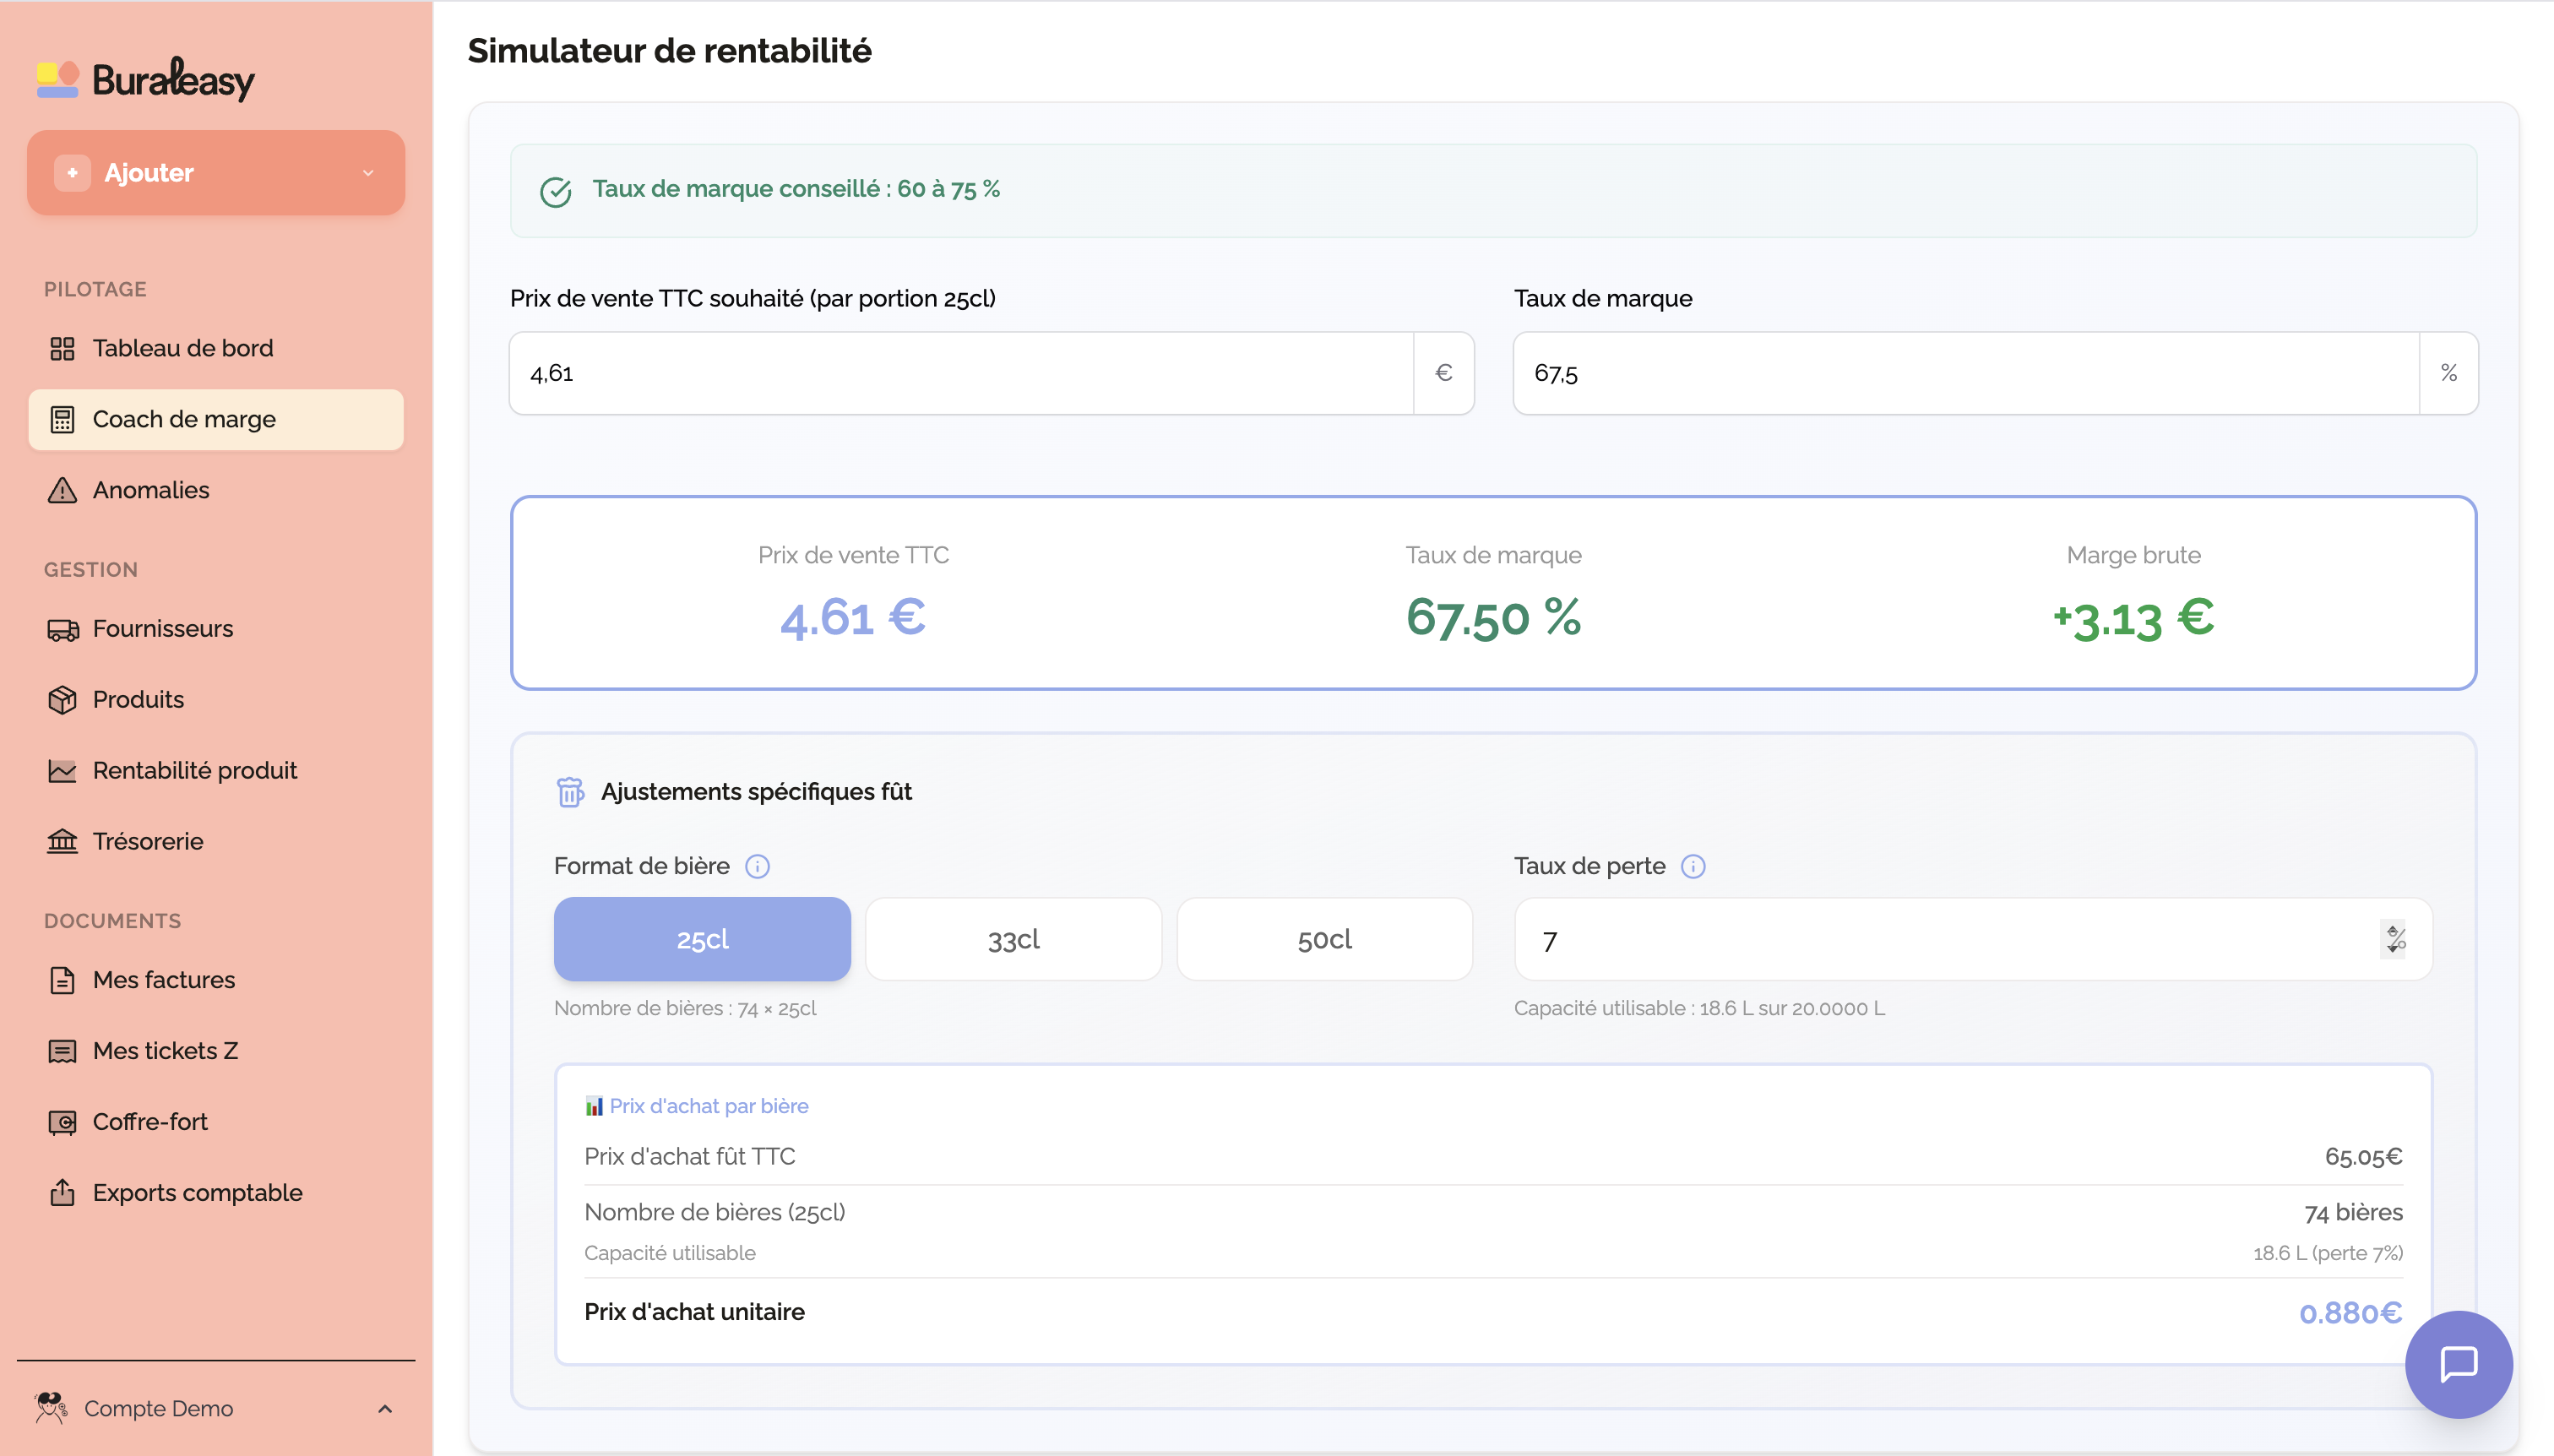This screenshot has width=2554, height=1456.
Task: Click info icon next to Format de bière
Action: coord(757,866)
